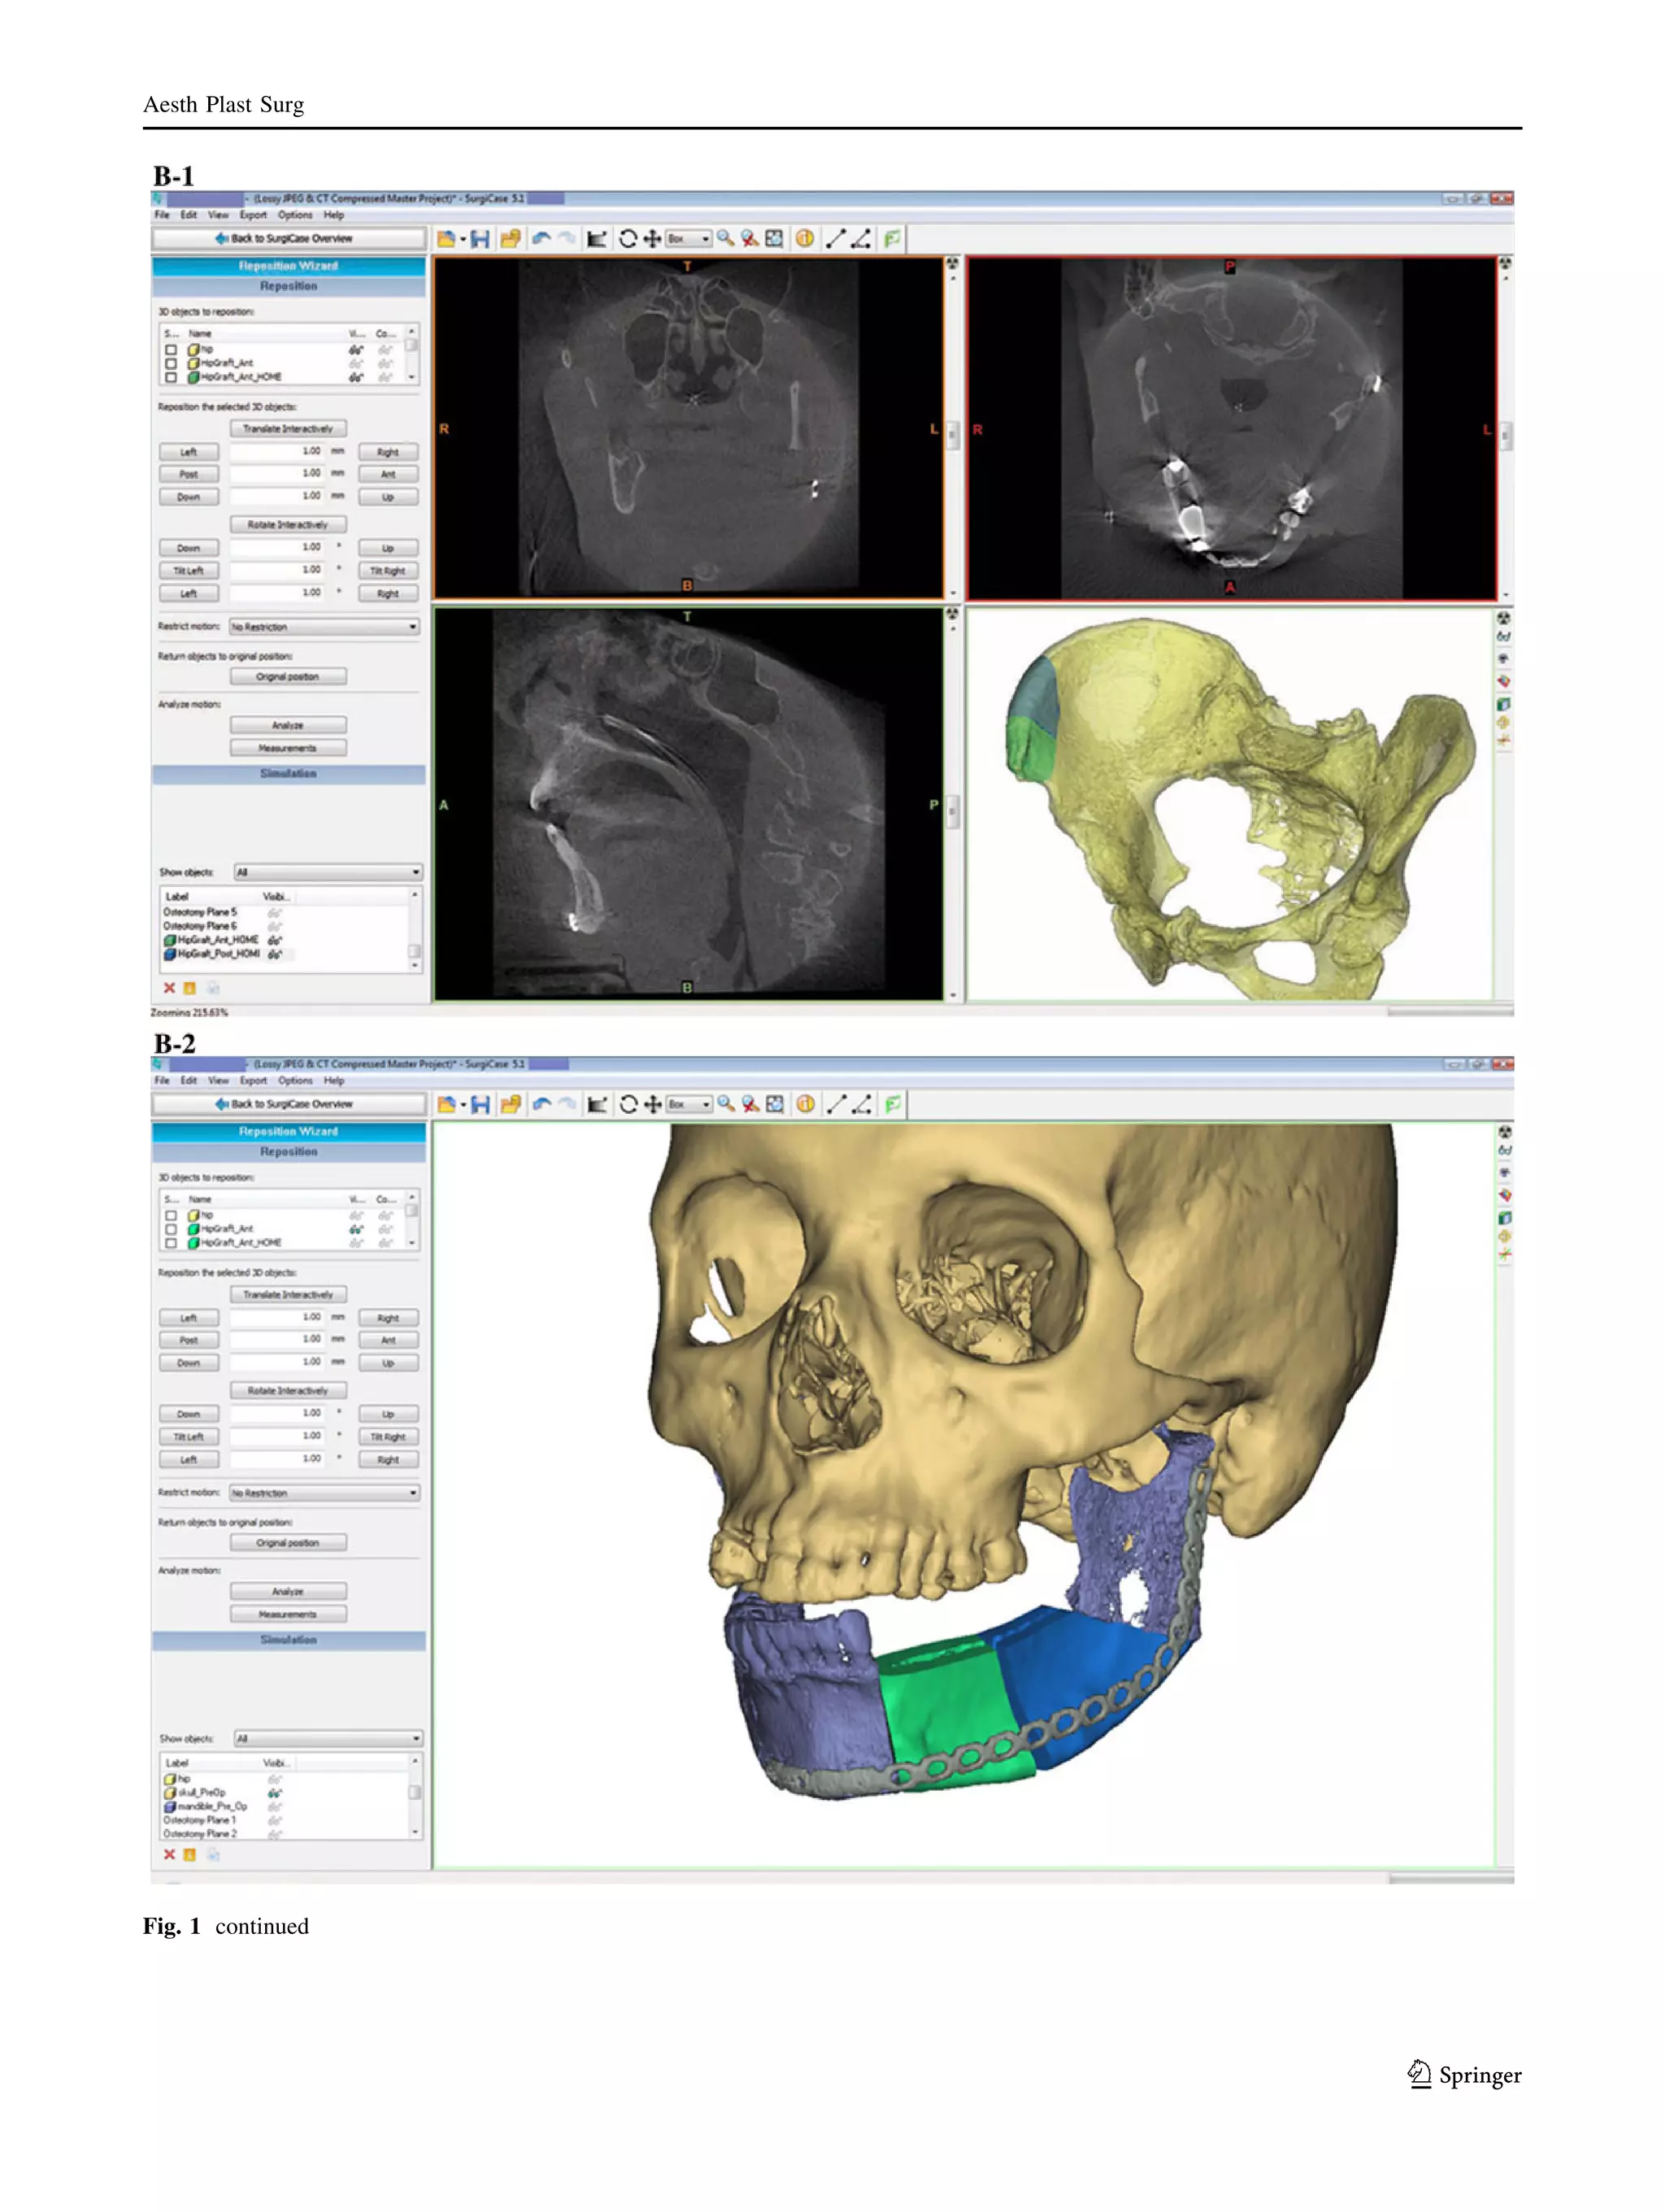Image resolution: width=1665 pixels, height=2212 pixels.
Task: Open the Options menu in B-2 window
Action: coord(295,1080)
